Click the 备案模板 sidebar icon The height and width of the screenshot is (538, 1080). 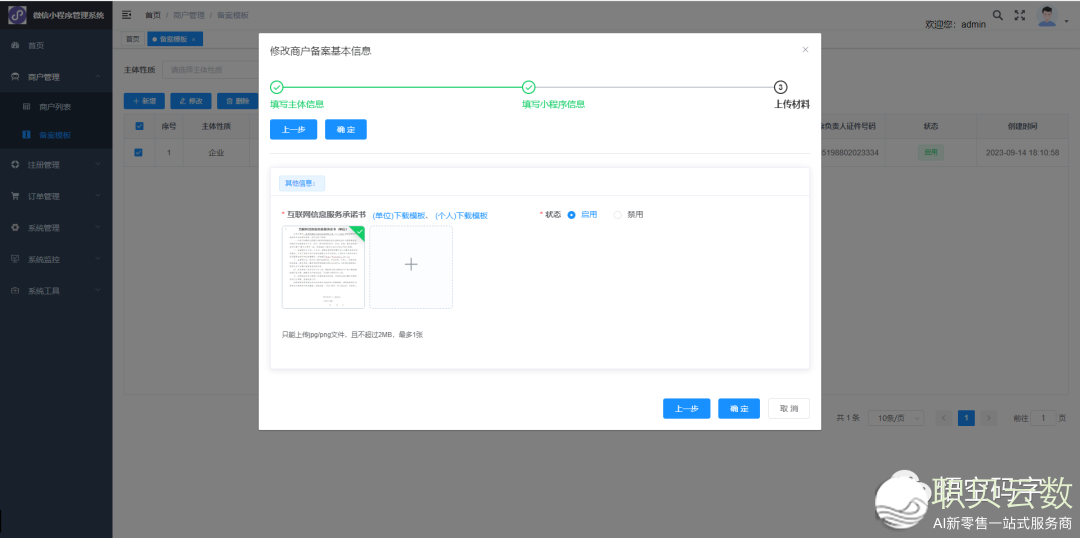point(27,135)
